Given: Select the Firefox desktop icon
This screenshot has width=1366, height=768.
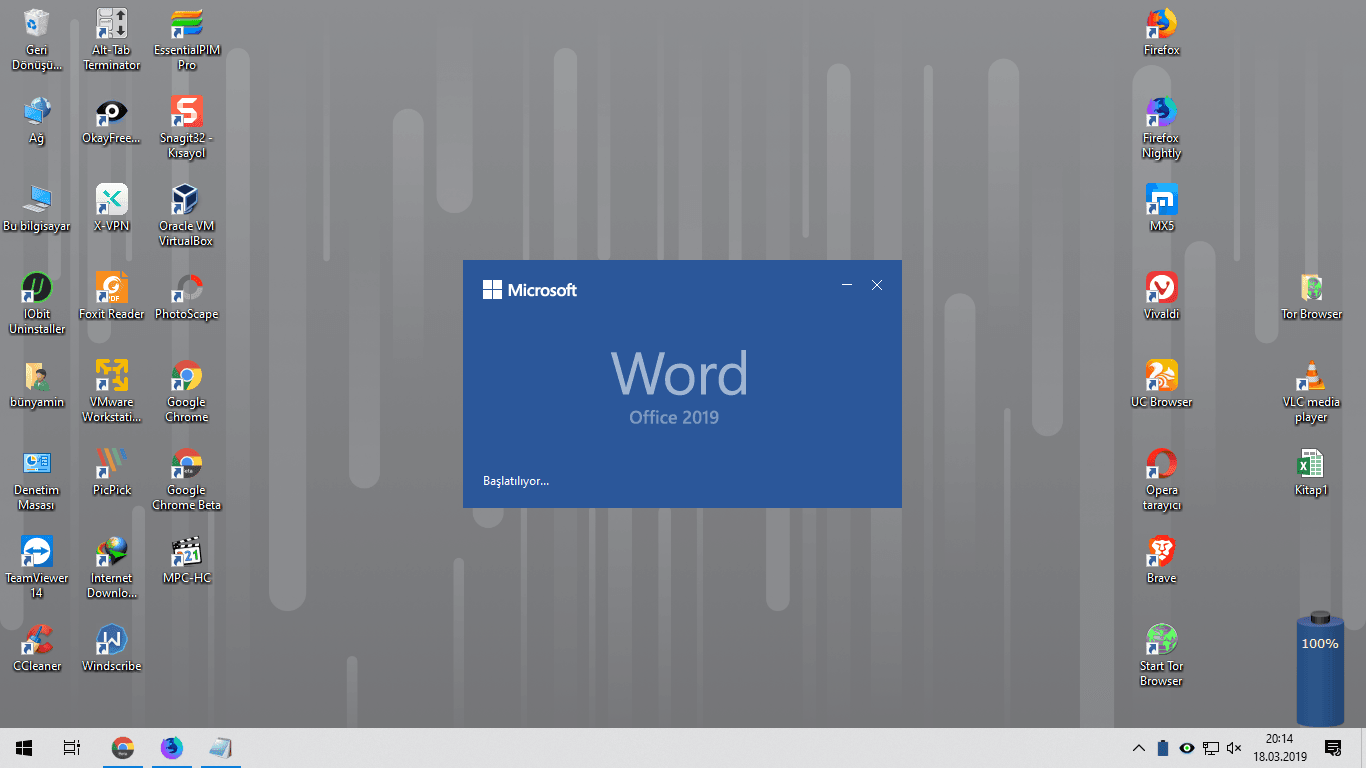Looking at the screenshot, I should (1161, 33).
